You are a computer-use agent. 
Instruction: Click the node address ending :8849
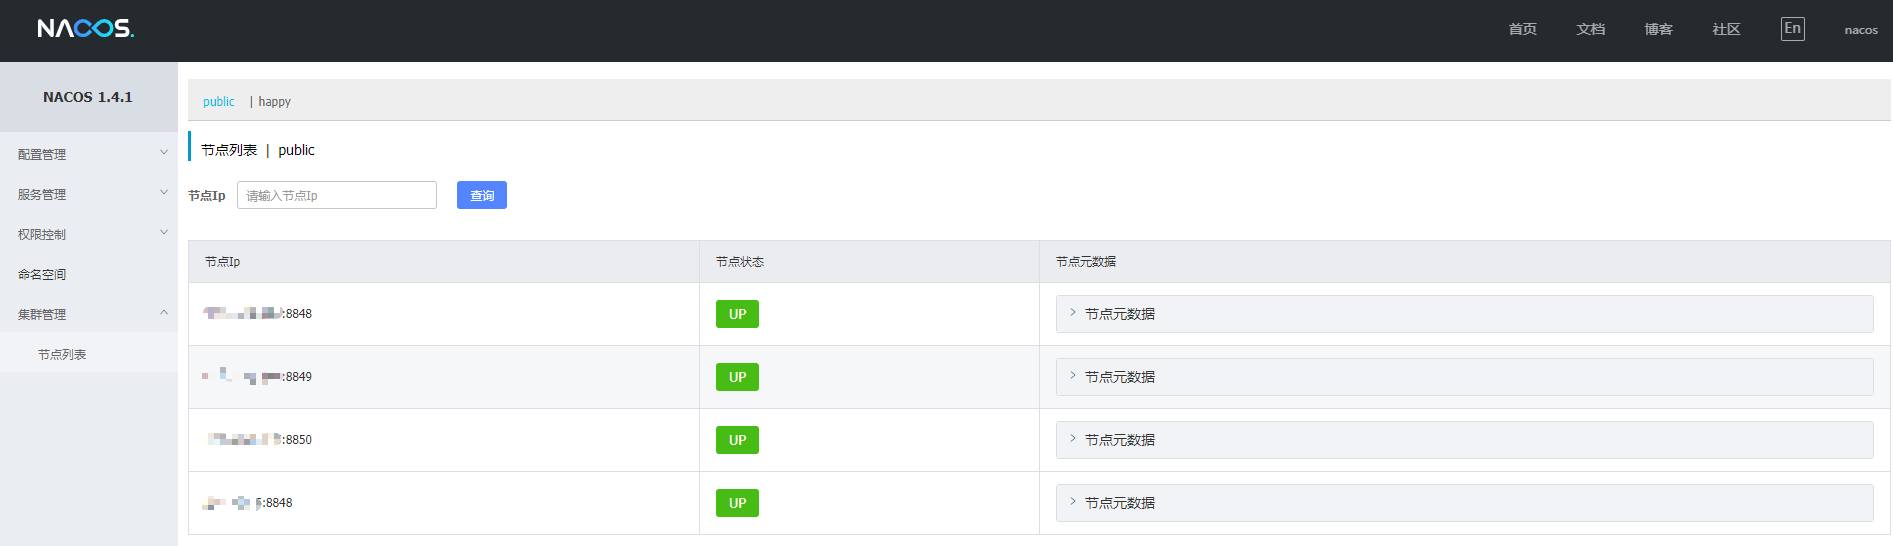257,377
